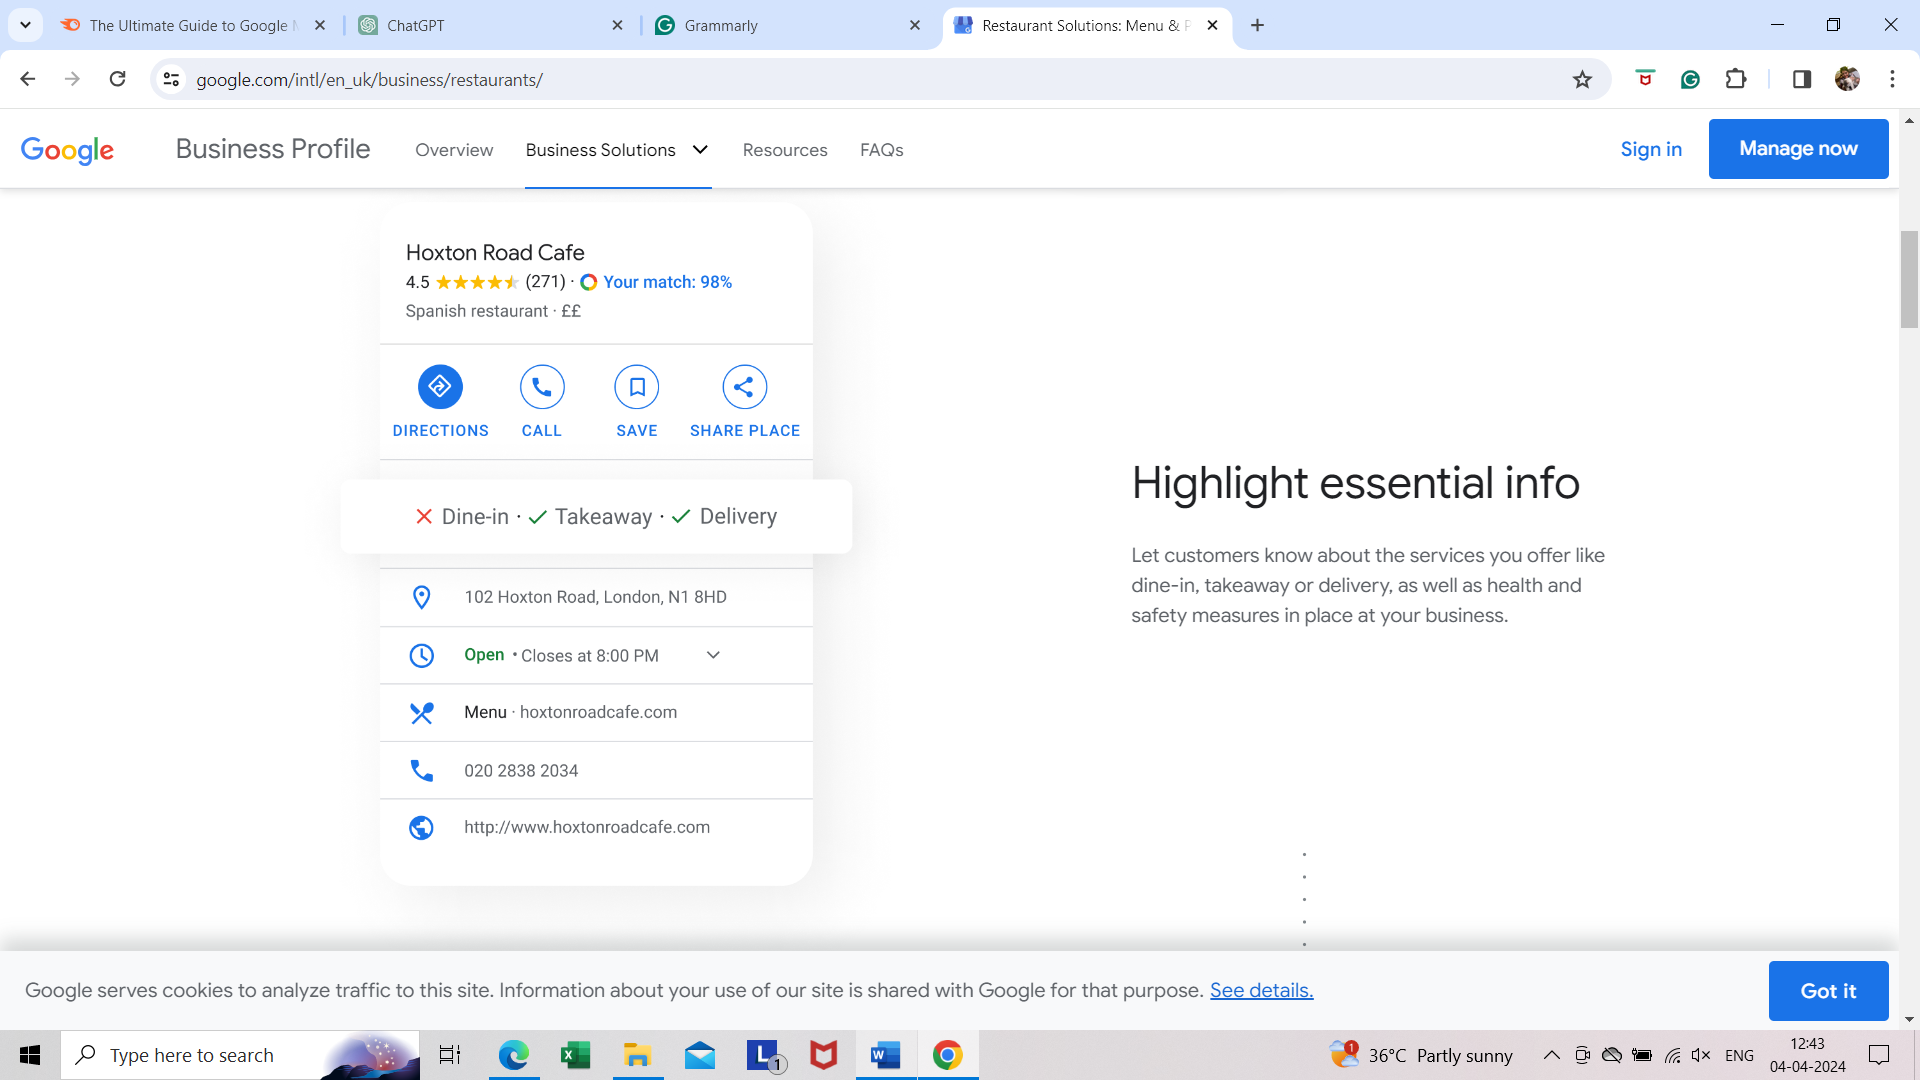The image size is (1920, 1080).
Task: Open the Excel app on the taskbar
Action: (575, 1055)
